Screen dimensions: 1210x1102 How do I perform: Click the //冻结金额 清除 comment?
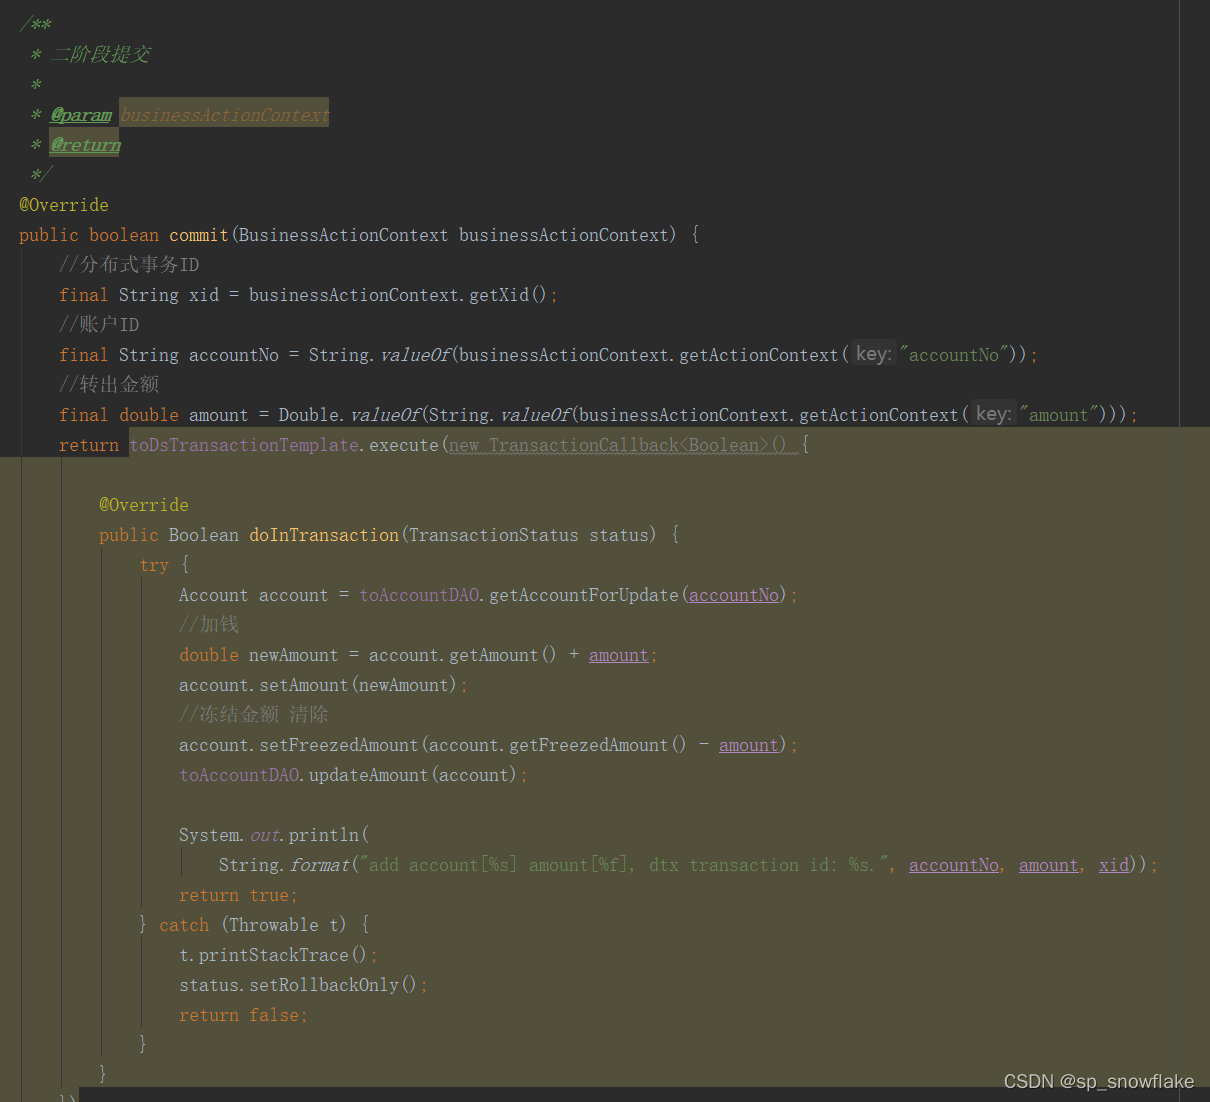tap(254, 715)
